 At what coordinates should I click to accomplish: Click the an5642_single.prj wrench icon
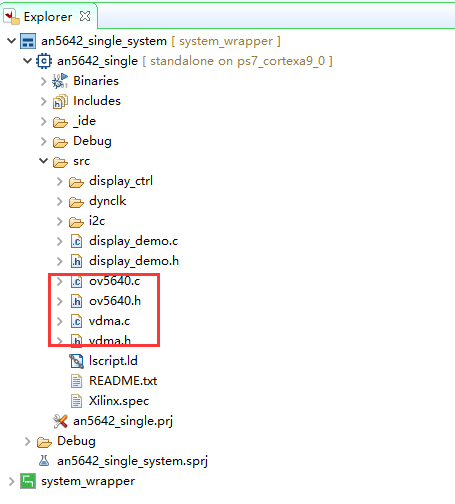click(x=60, y=421)
